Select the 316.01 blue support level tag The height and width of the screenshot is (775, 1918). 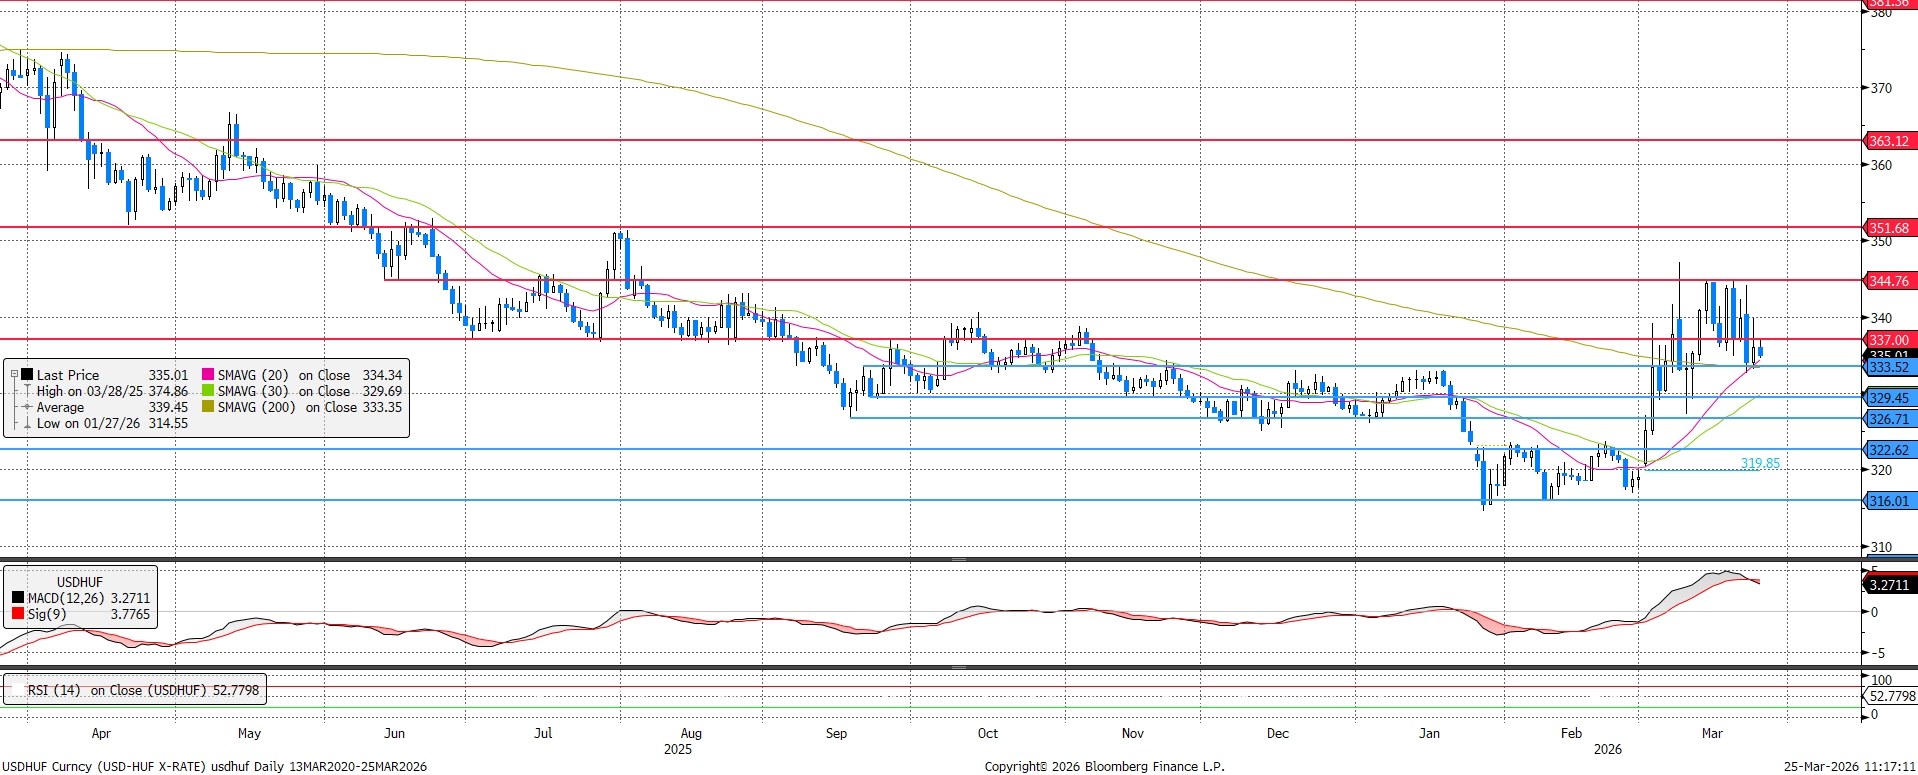click(1889, 501)
